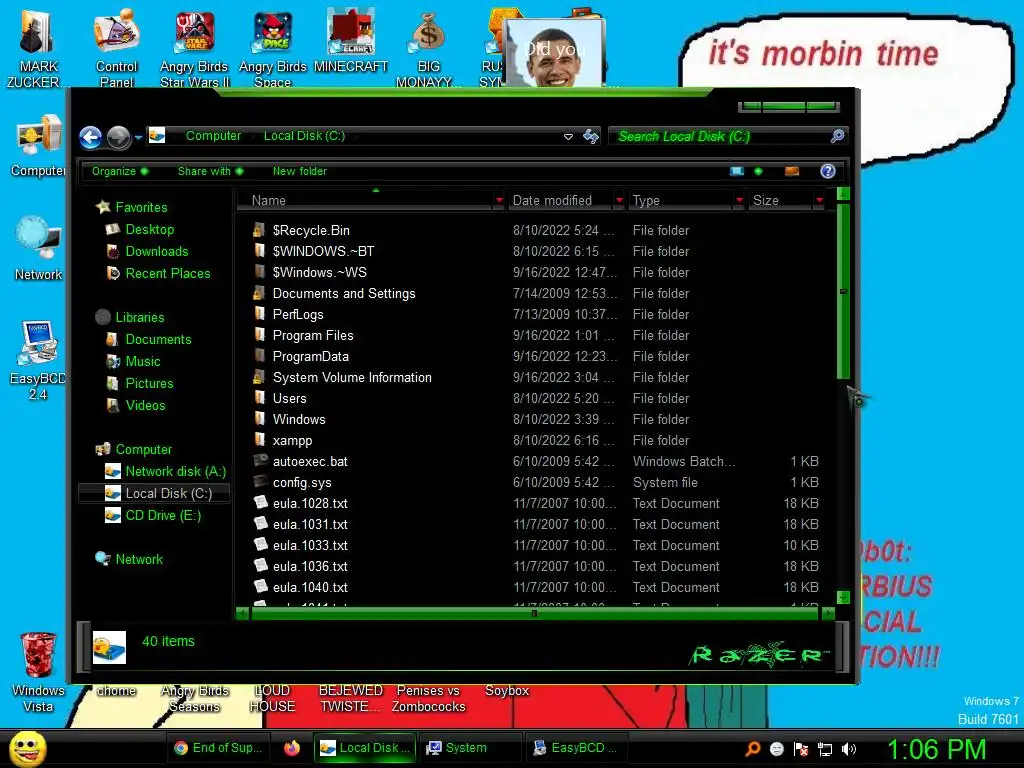Select the Program Files folder

pos(313,336)
